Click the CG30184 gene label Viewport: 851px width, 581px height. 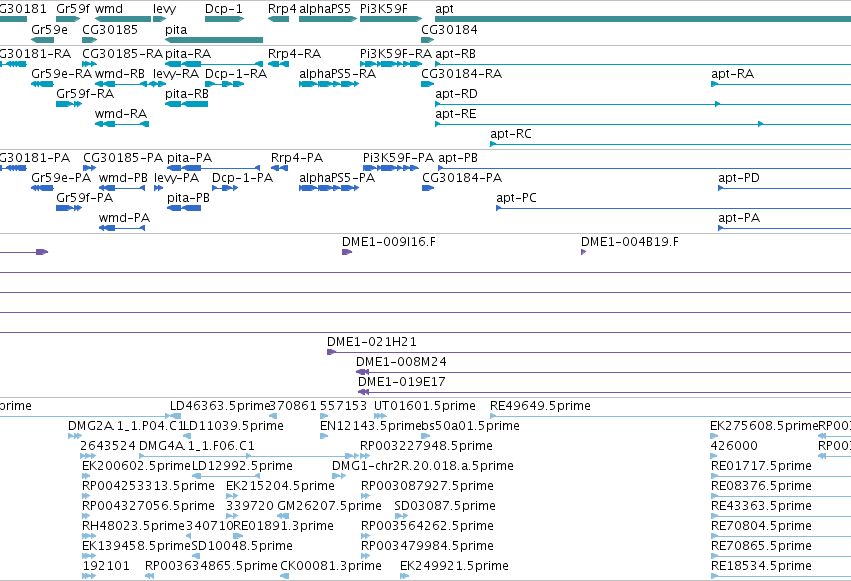click(449, 29)
